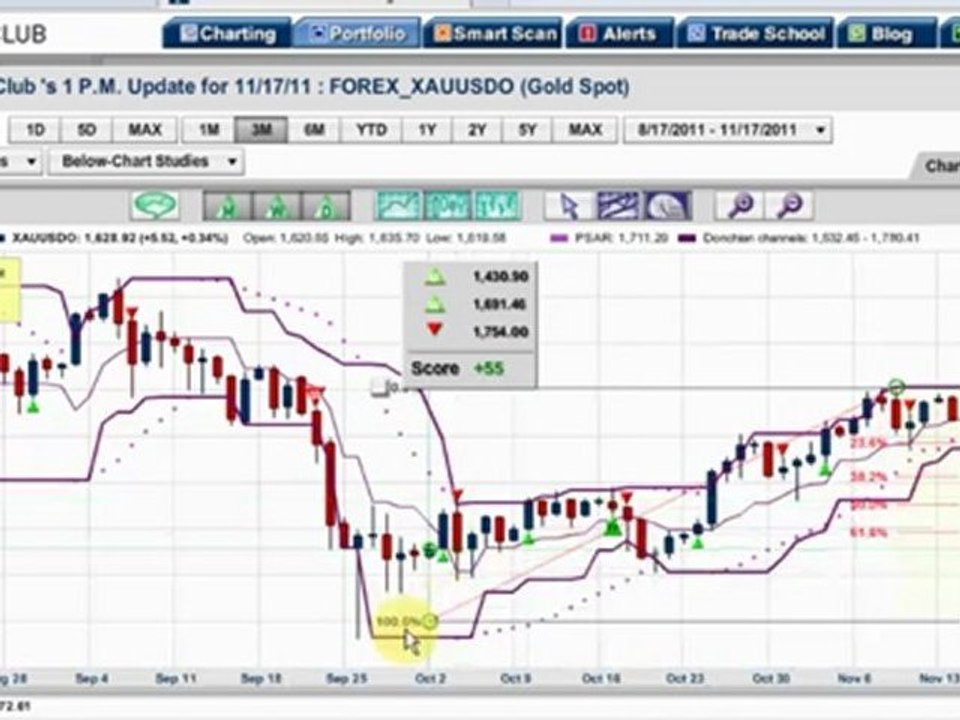Click the zoom out magnifier icon
Image resolution: width=960 pixels, height=720 pixels.
789,206
